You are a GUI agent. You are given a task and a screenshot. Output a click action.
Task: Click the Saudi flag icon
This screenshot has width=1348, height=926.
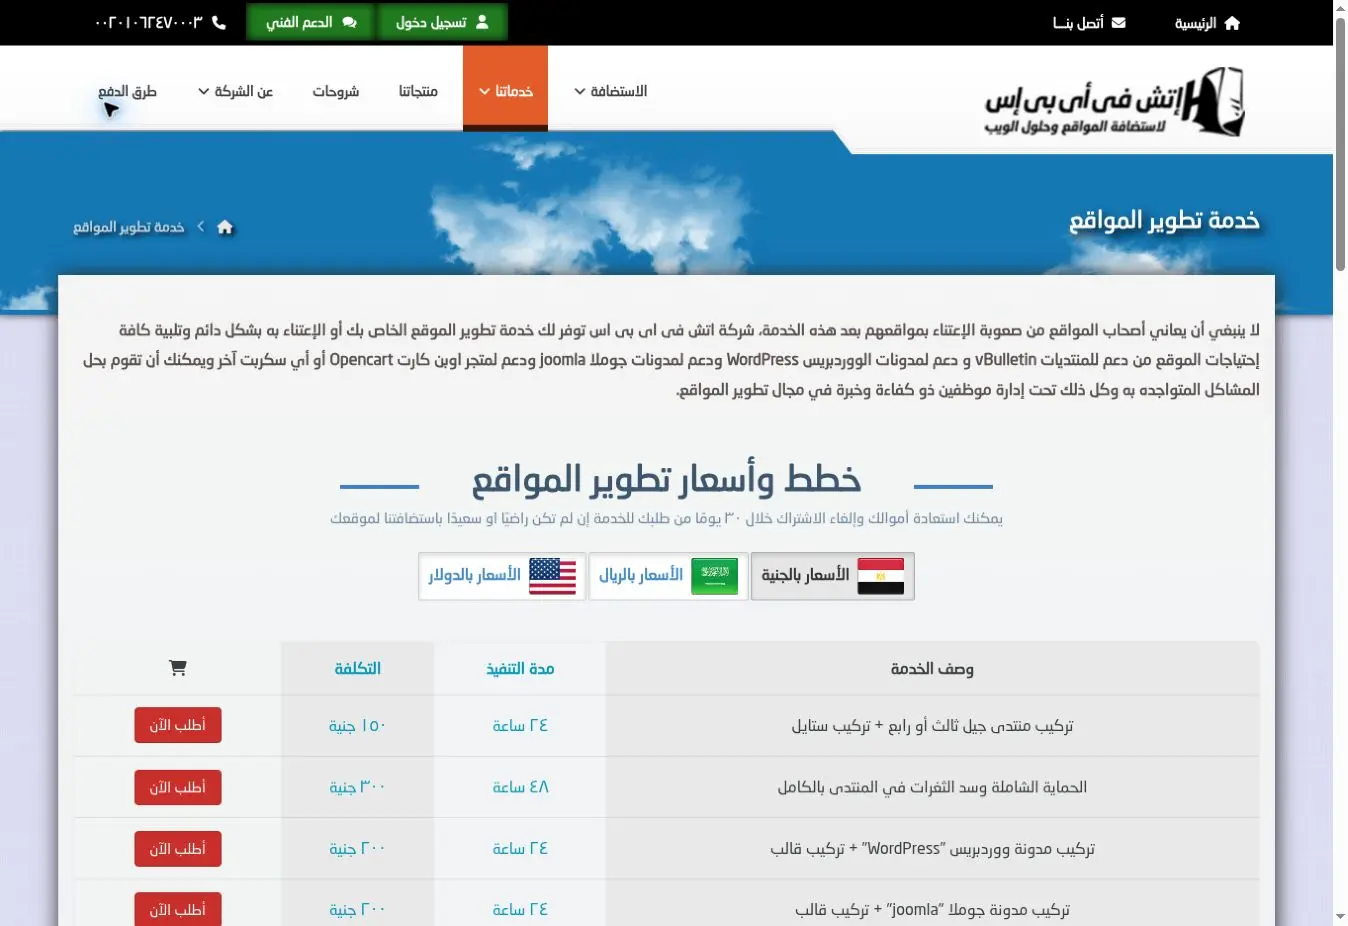(714, 576)
